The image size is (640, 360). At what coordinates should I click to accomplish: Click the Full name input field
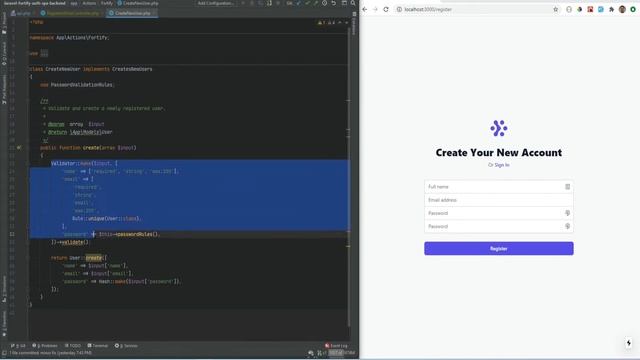[x=498, y=187]
